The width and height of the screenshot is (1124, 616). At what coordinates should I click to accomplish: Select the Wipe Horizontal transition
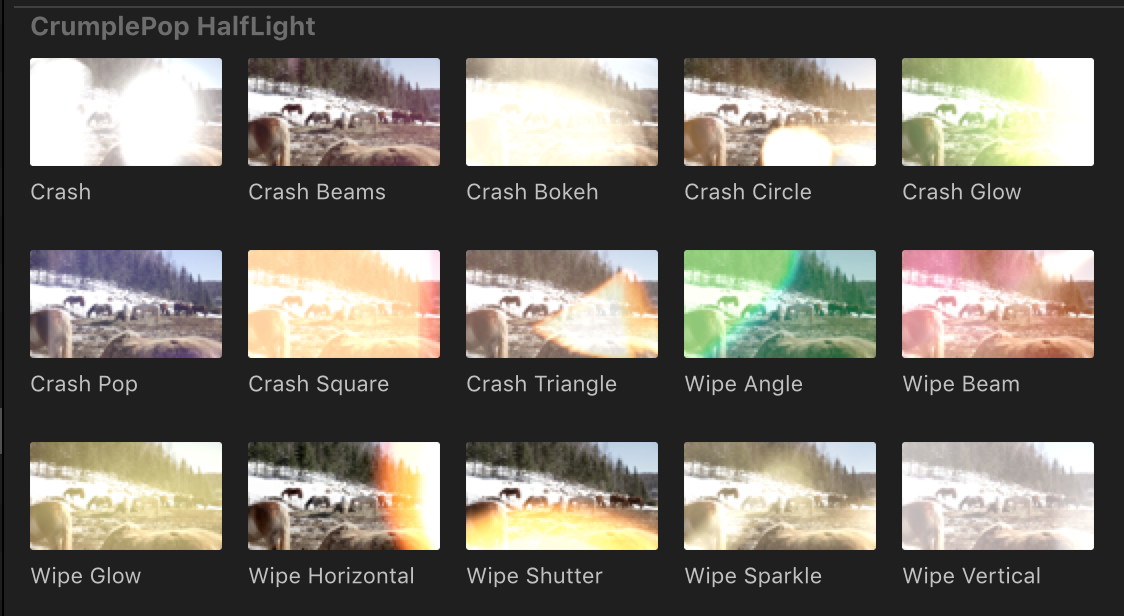(344, 496)
